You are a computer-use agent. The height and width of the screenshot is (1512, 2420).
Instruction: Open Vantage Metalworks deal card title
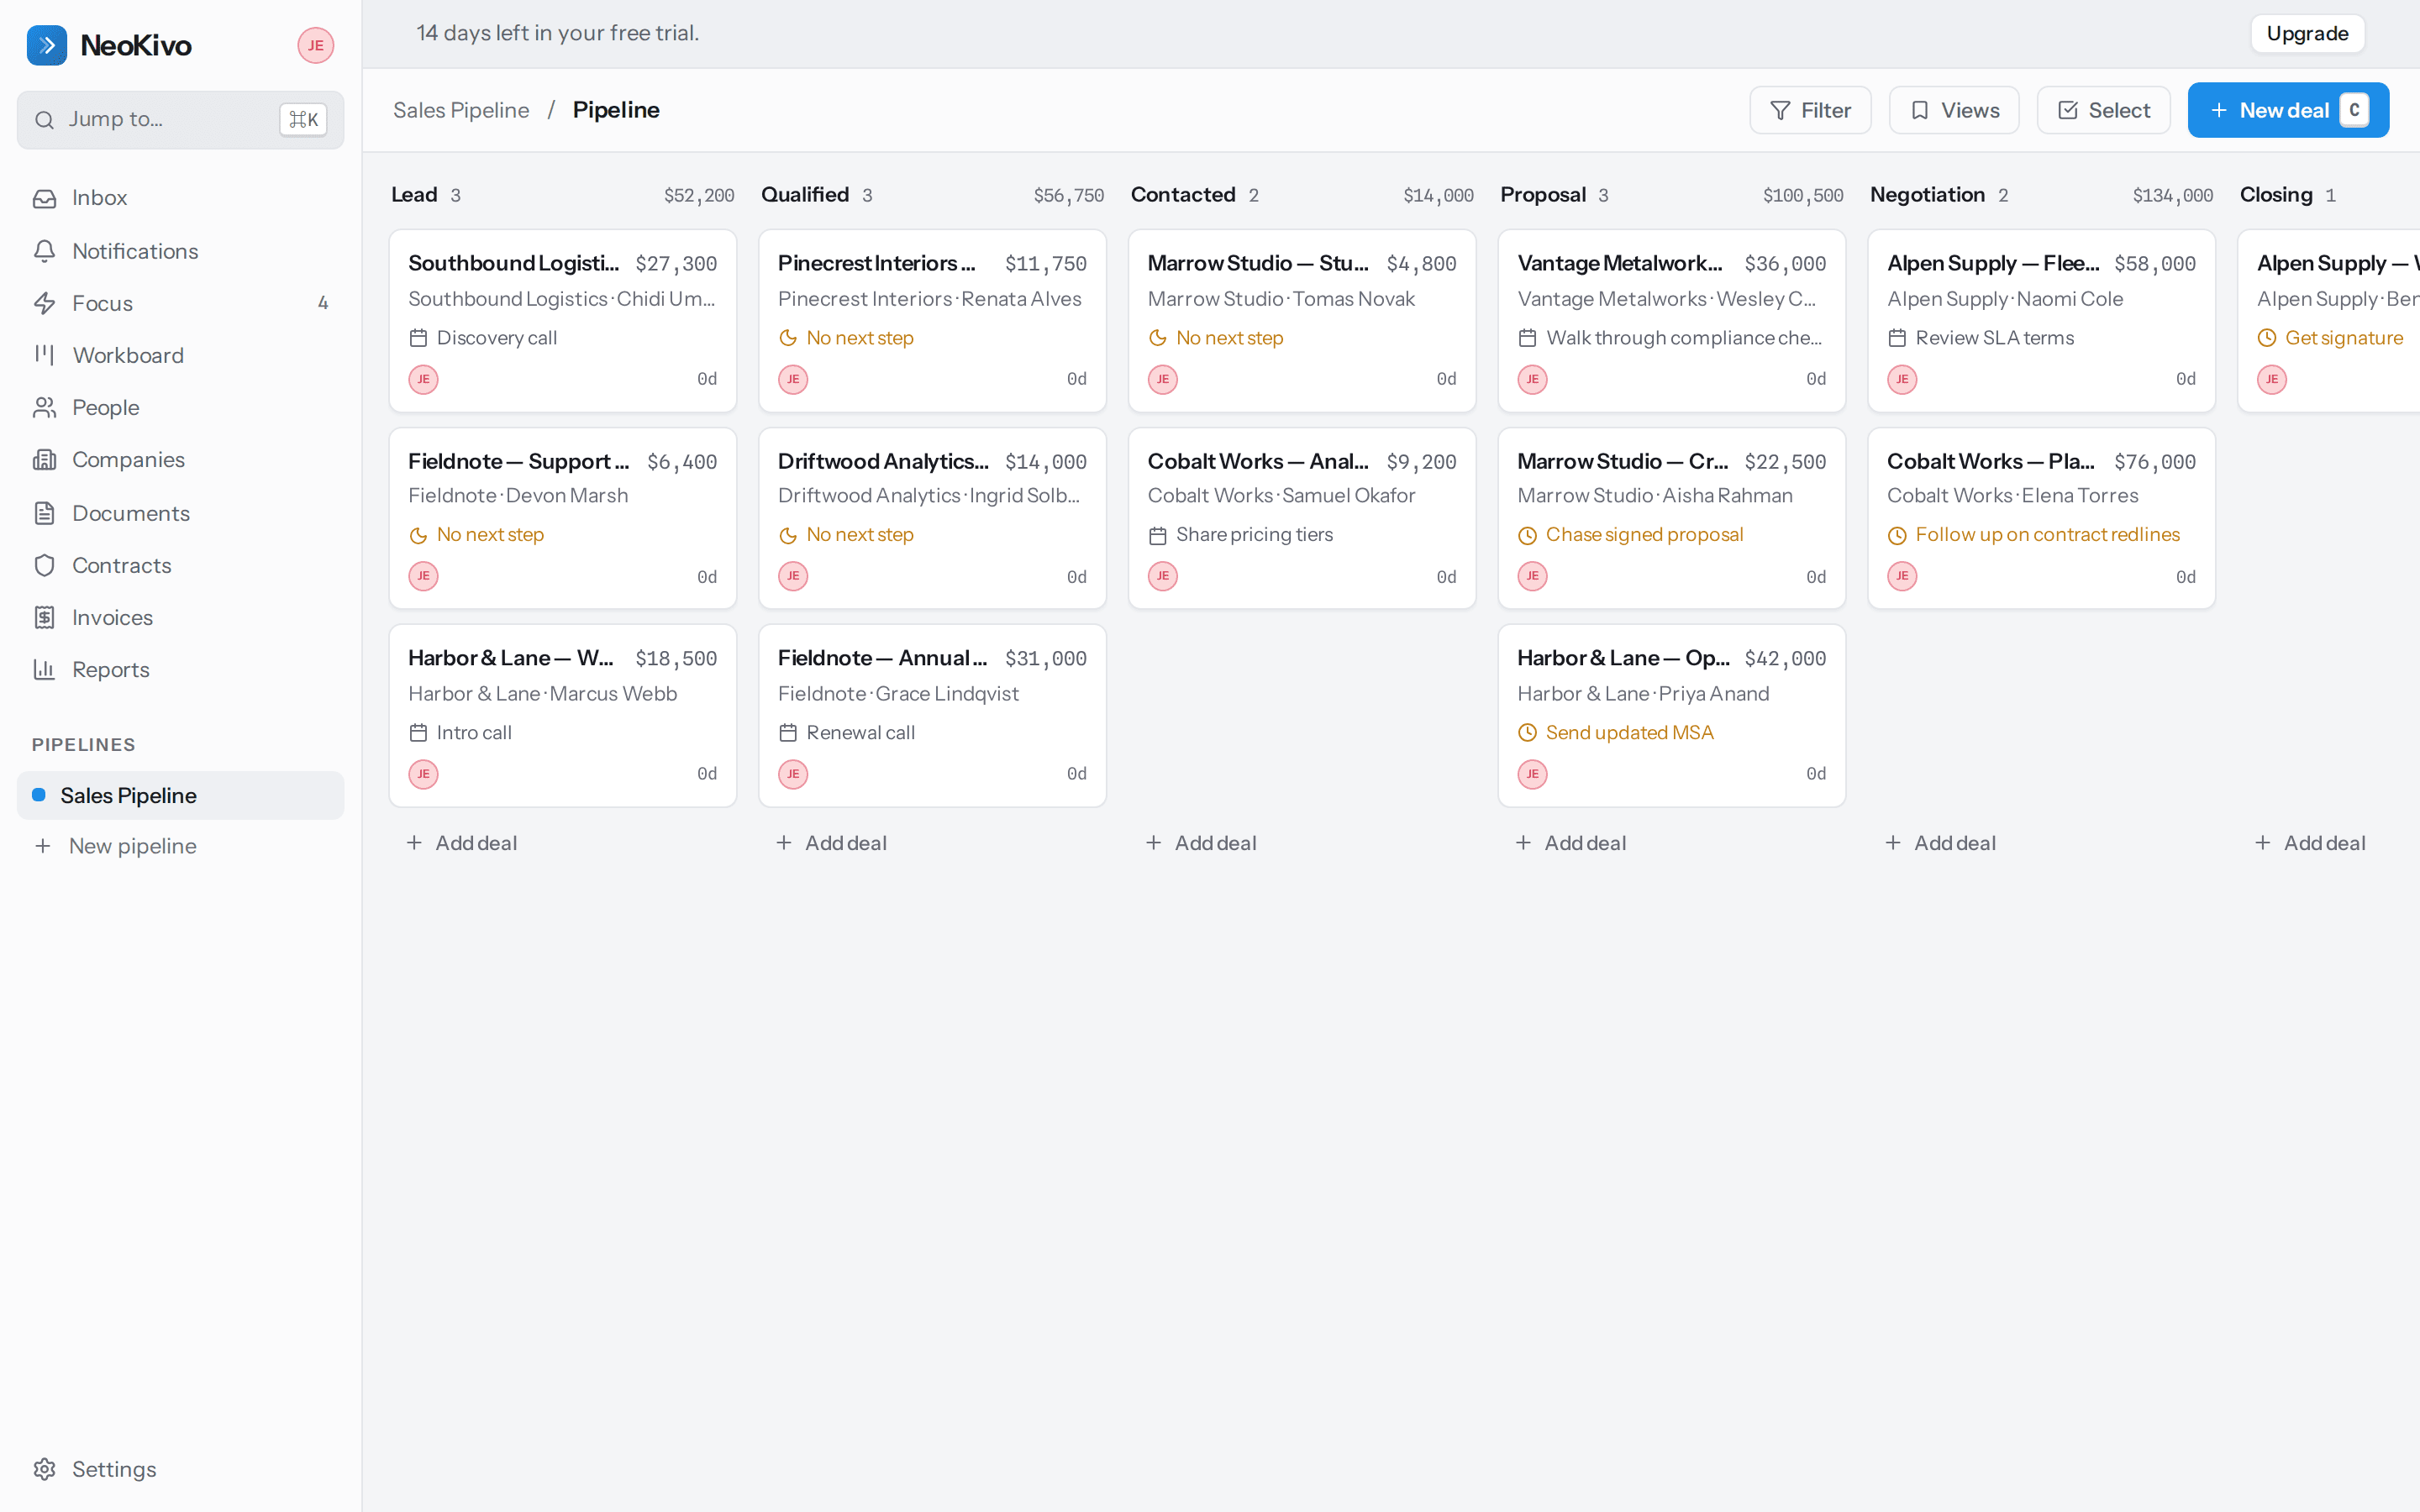click(x=1620, y=263)
